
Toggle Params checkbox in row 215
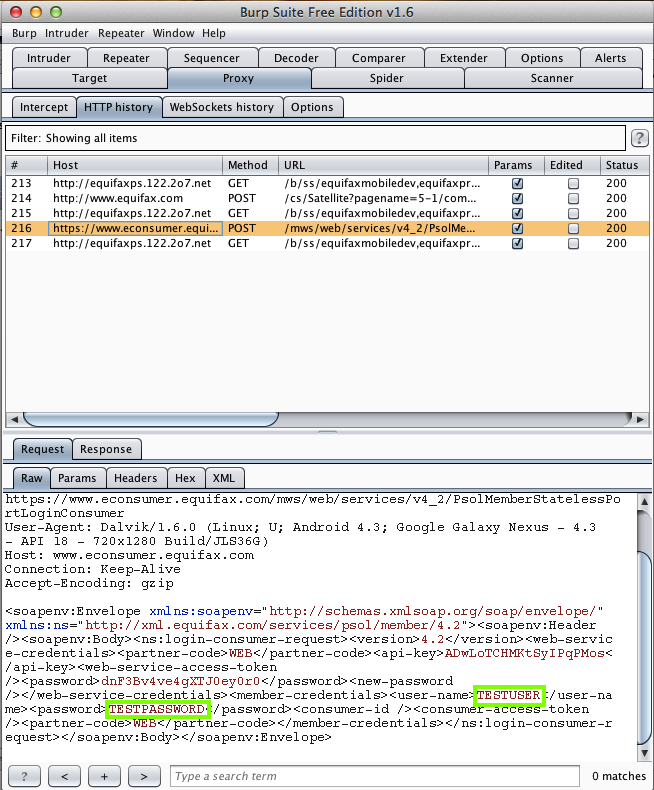[517, 213]
